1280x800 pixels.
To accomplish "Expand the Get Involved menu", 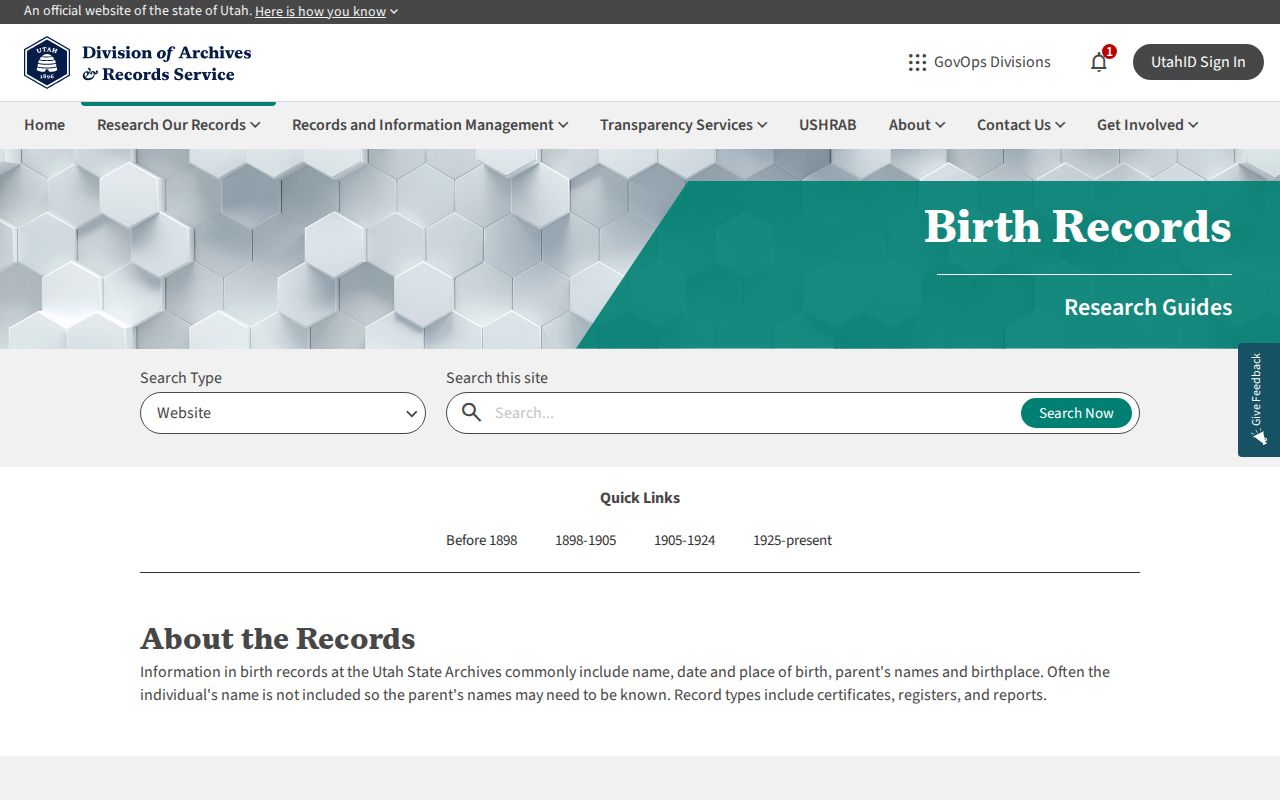I will pos(1147,125).
